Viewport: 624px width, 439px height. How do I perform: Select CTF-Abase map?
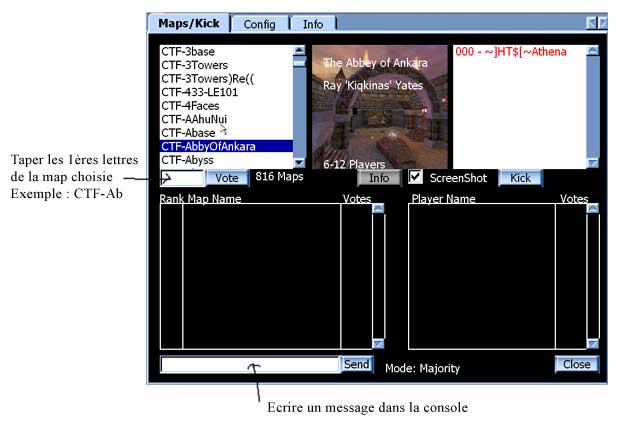tap(226, 133)
